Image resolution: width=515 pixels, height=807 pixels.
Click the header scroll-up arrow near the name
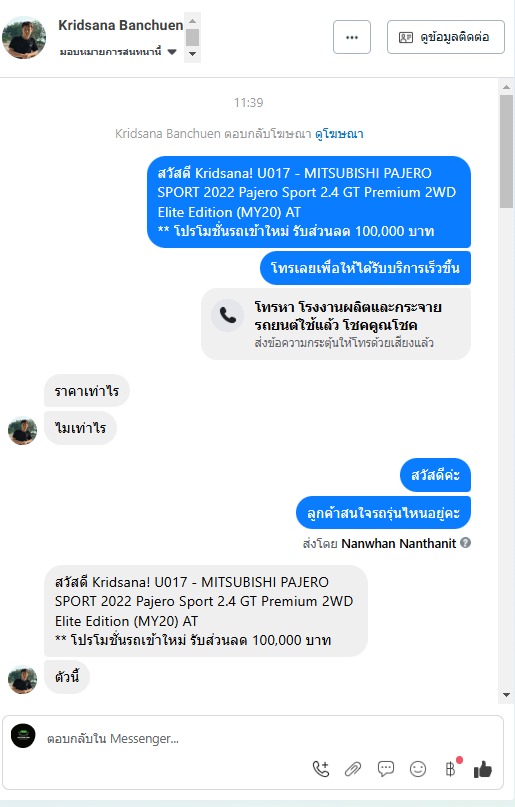click(192, 21)
